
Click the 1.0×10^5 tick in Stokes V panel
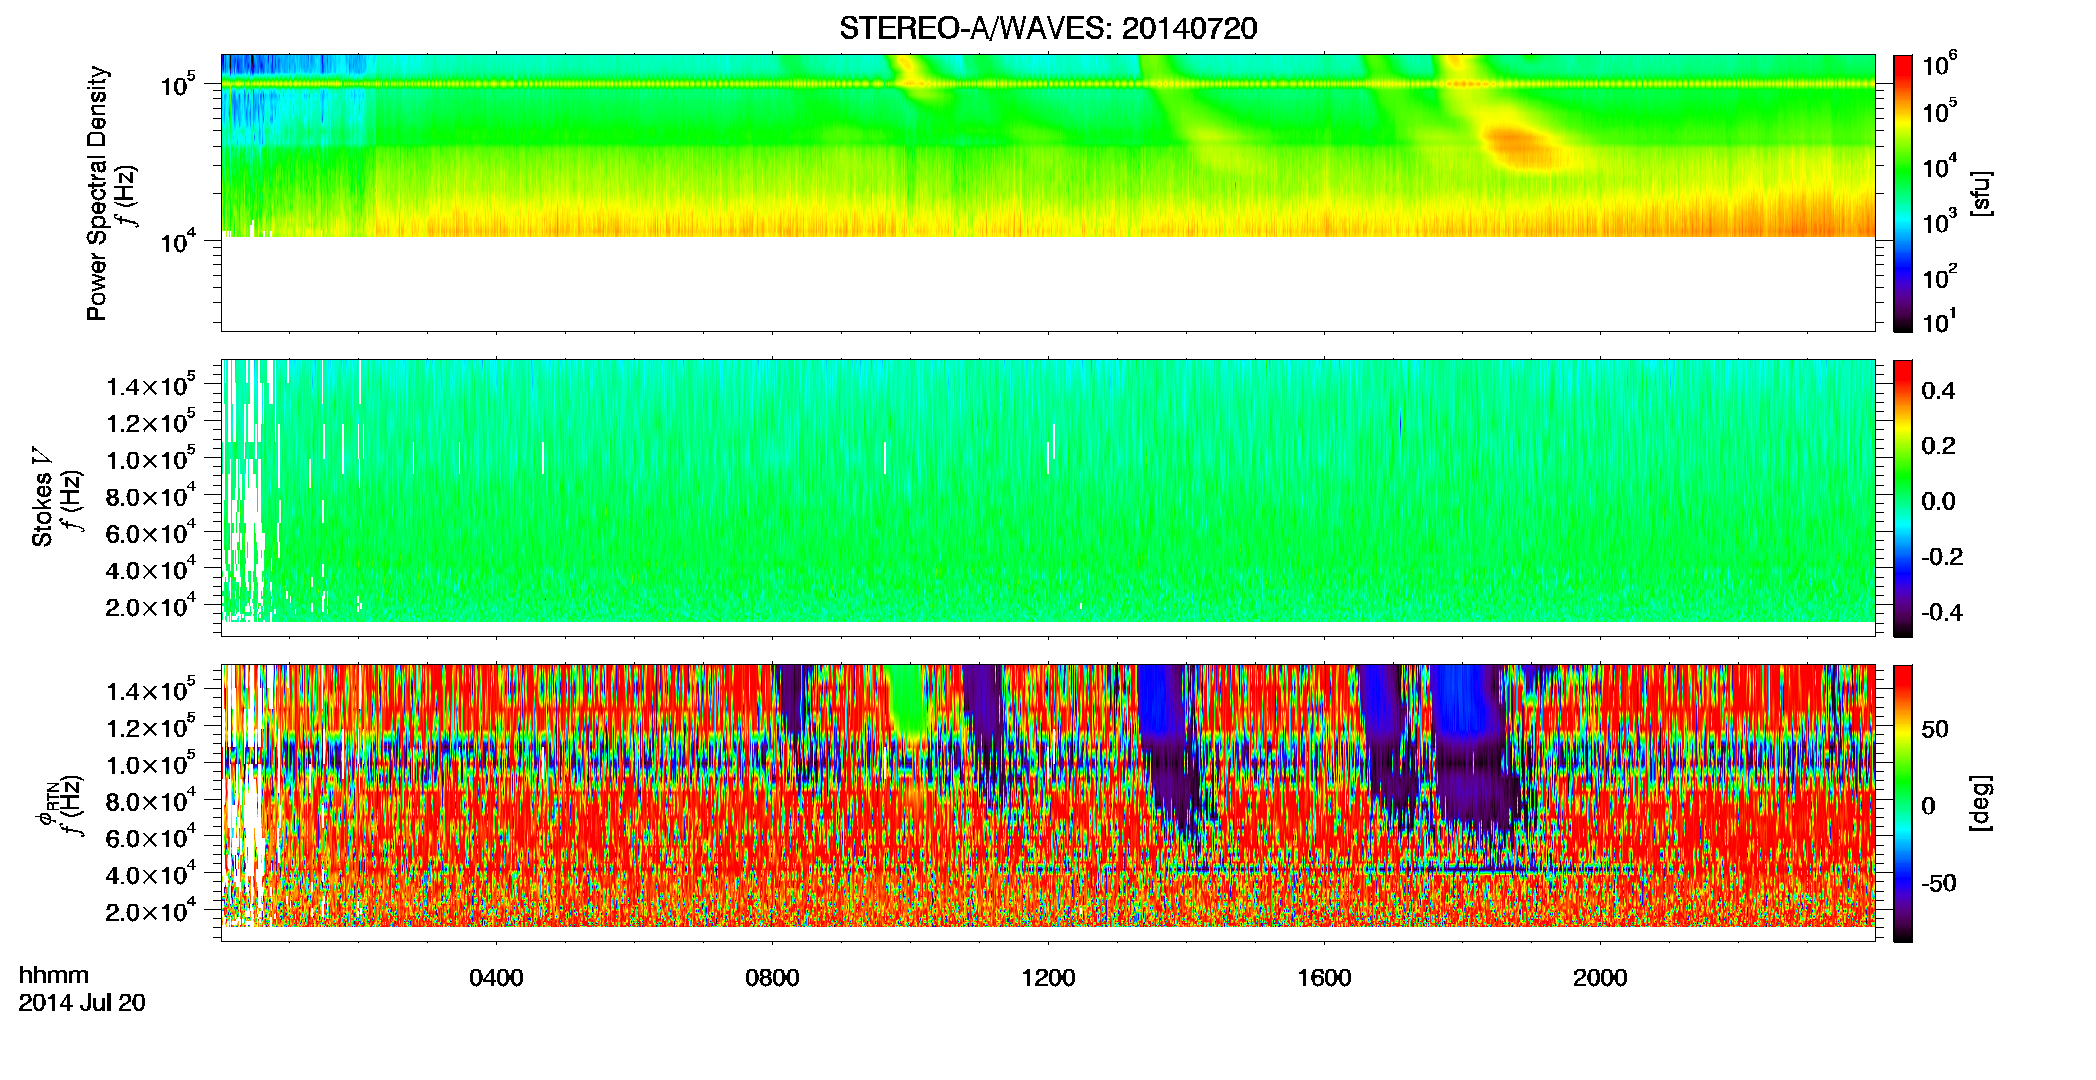click(x=151, y=459)
